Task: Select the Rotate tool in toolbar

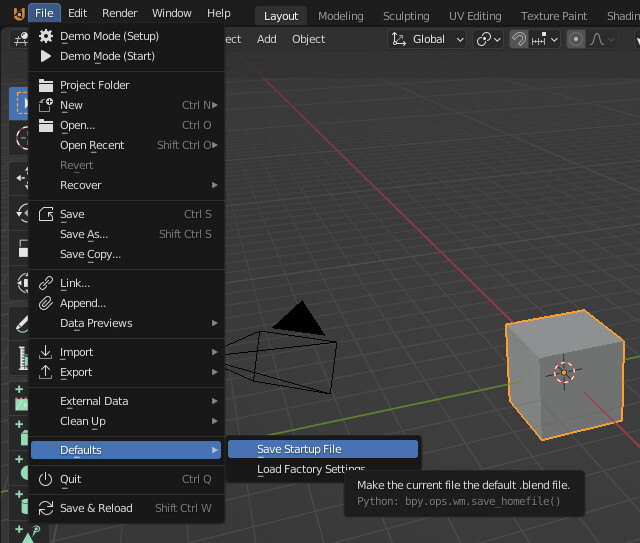Action: tap(19, 213)
